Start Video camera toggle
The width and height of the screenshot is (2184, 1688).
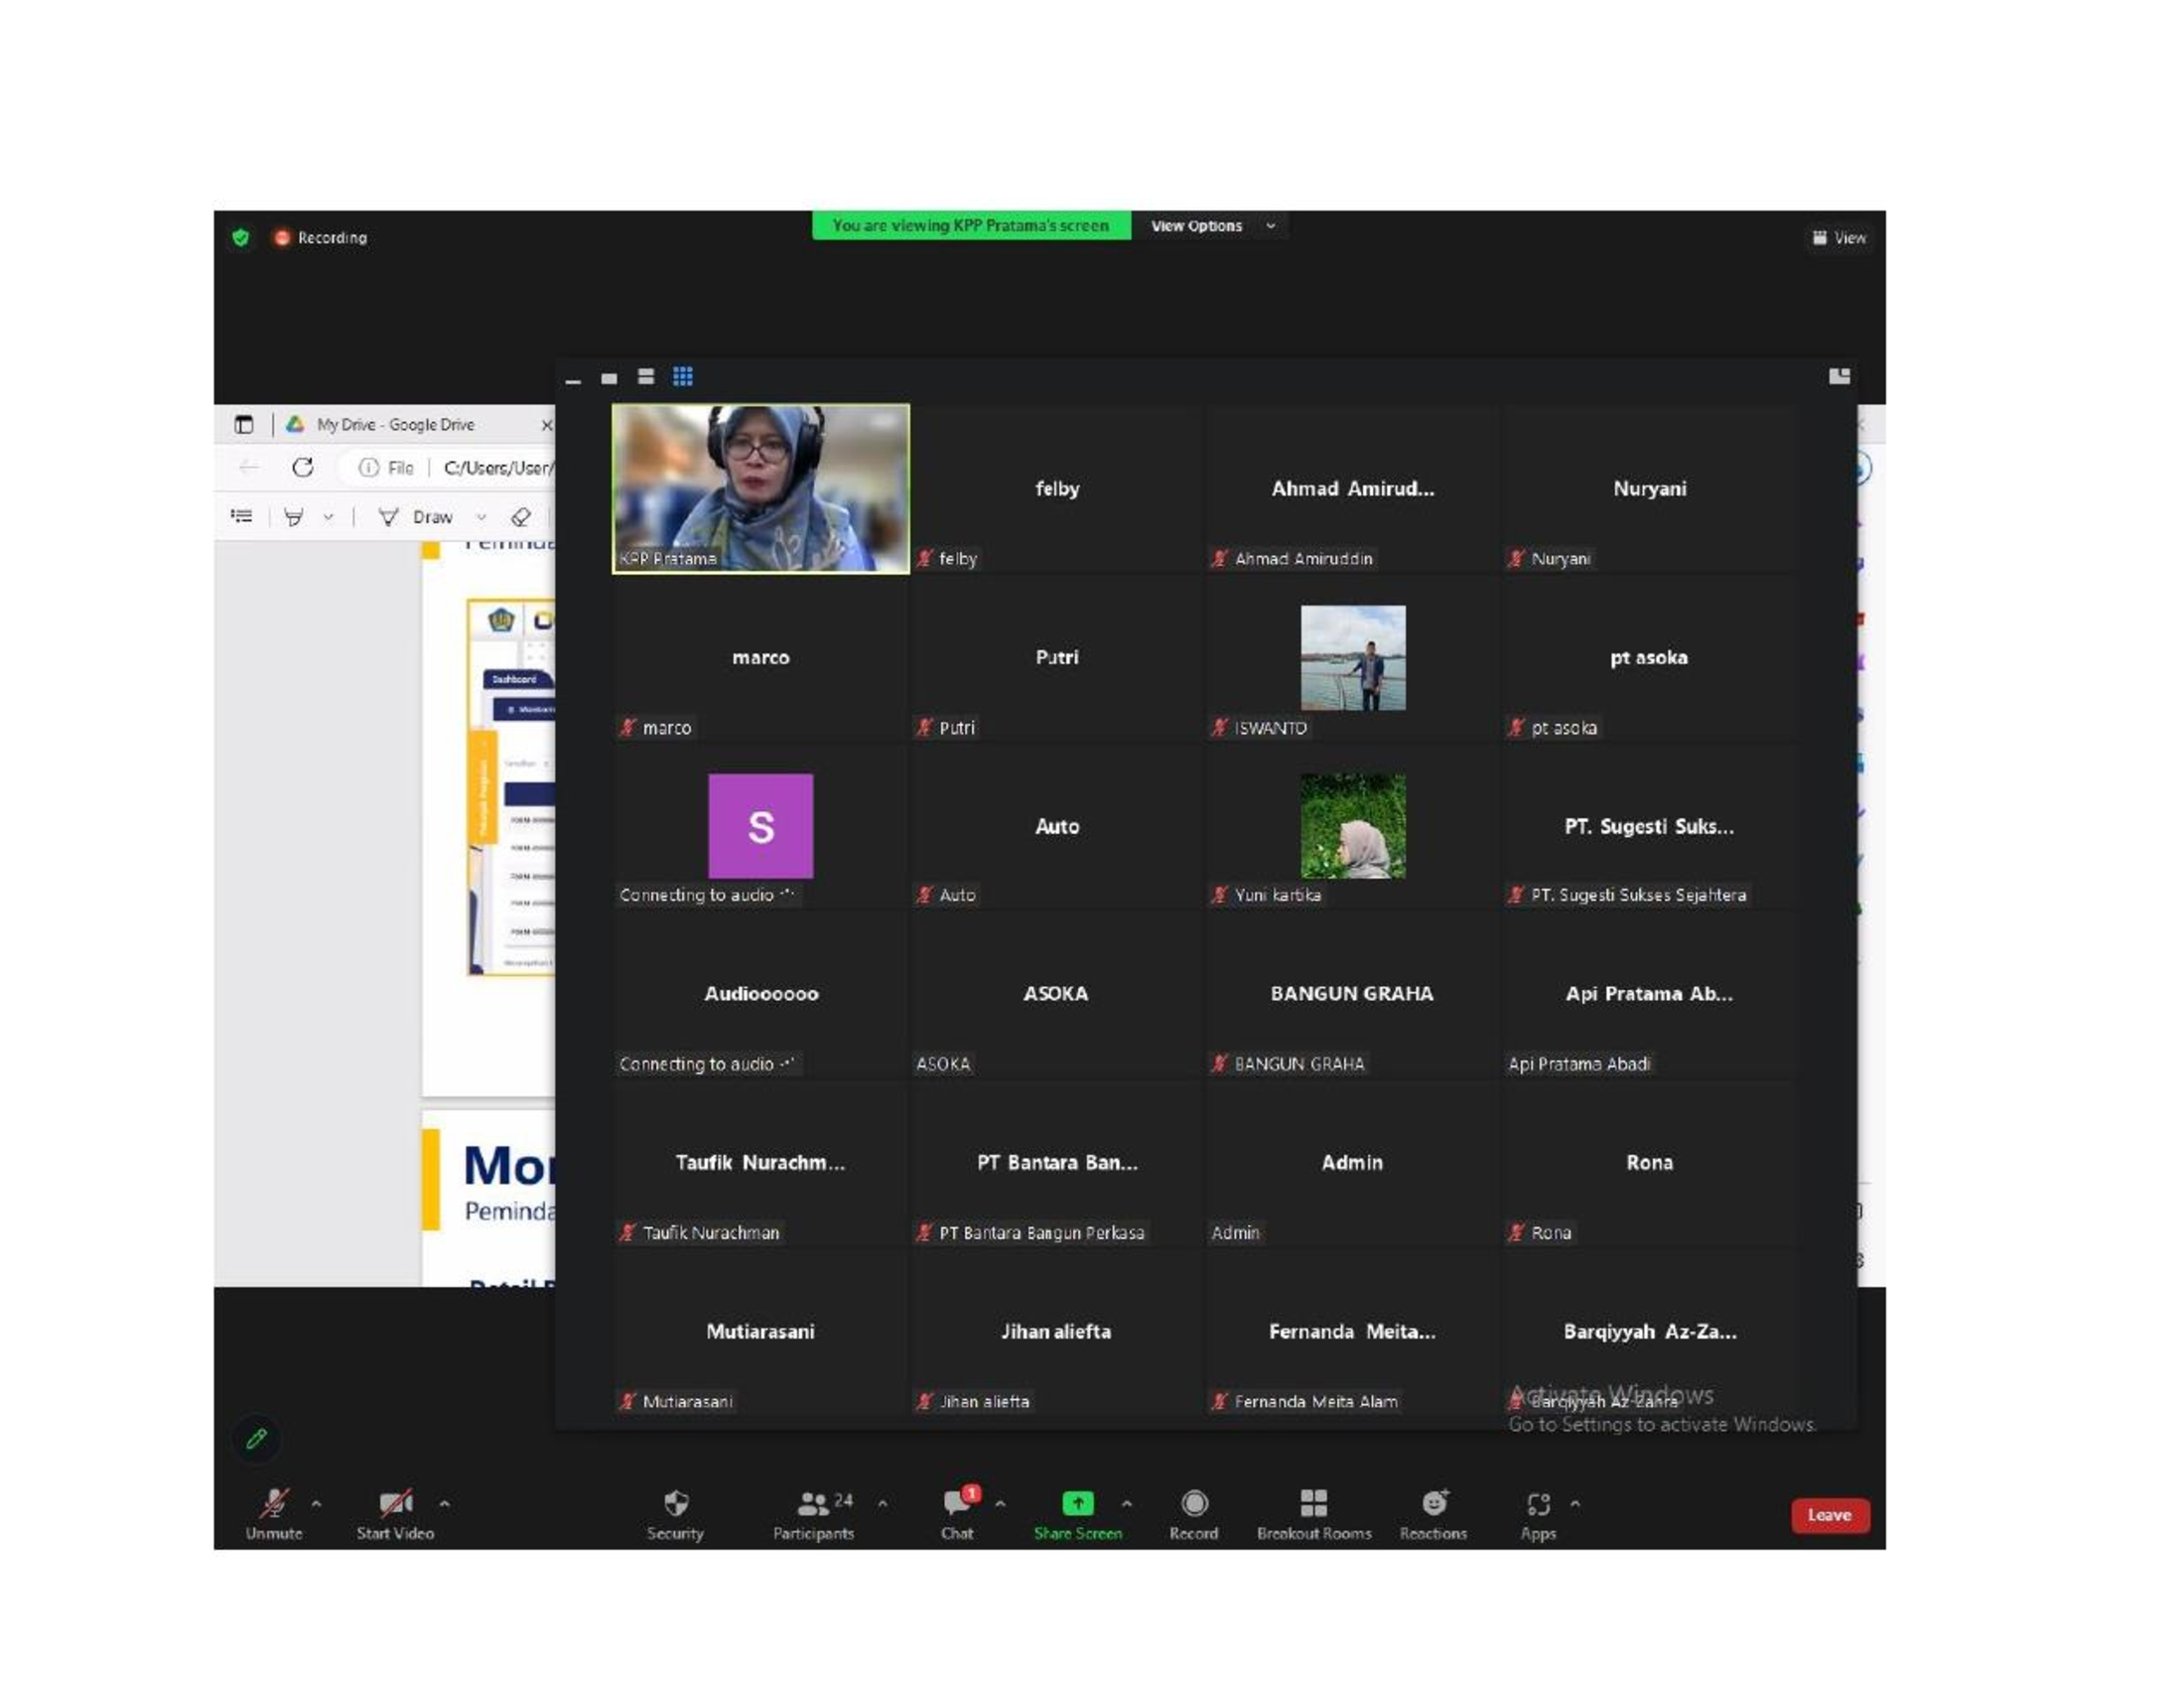(395, 1504)
